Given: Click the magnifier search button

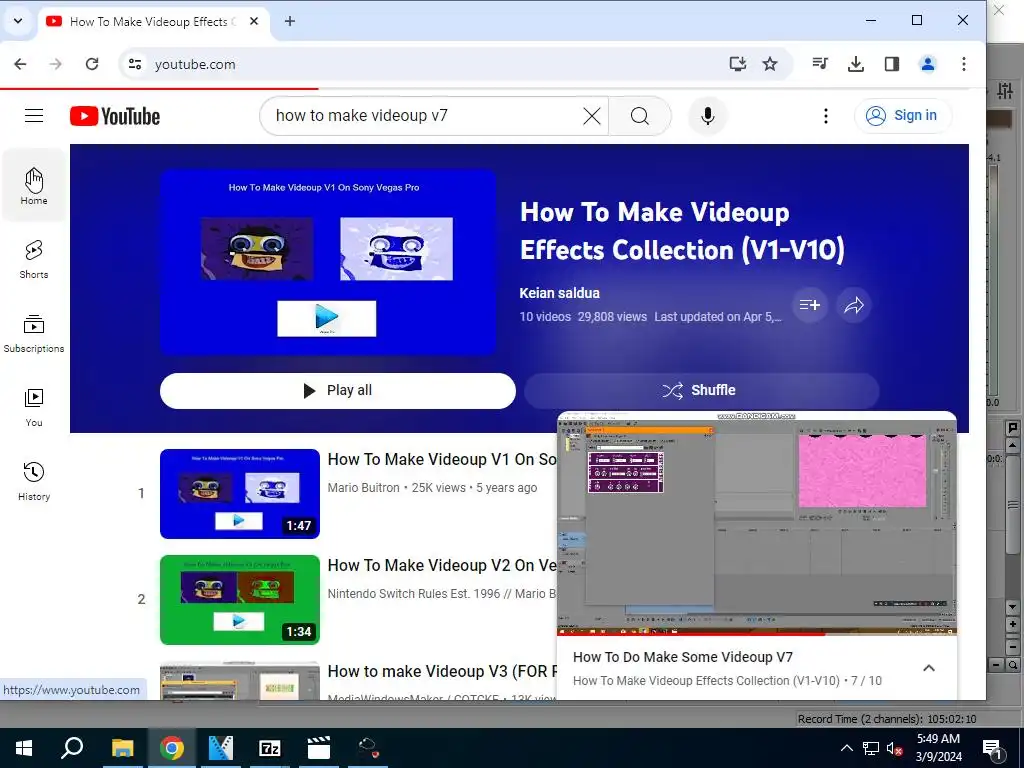Looking at the screenshot, I should coord(640,116).
